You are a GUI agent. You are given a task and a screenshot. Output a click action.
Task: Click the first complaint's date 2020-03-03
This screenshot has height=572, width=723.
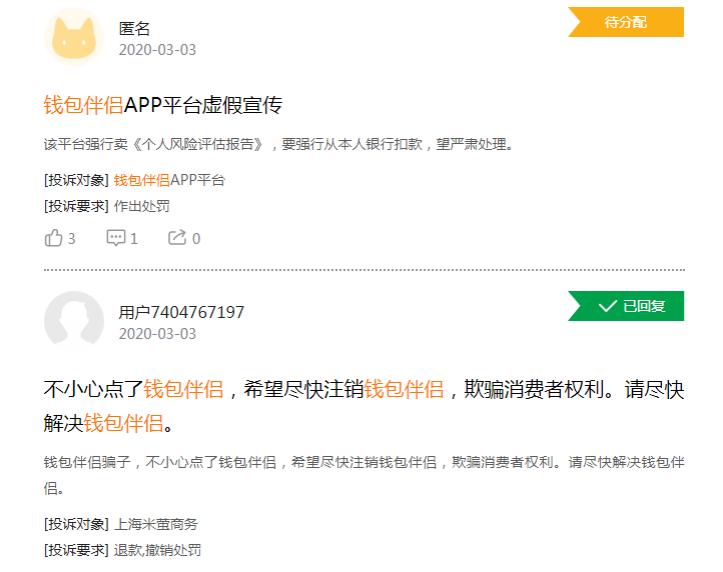[x=157, y=50]
